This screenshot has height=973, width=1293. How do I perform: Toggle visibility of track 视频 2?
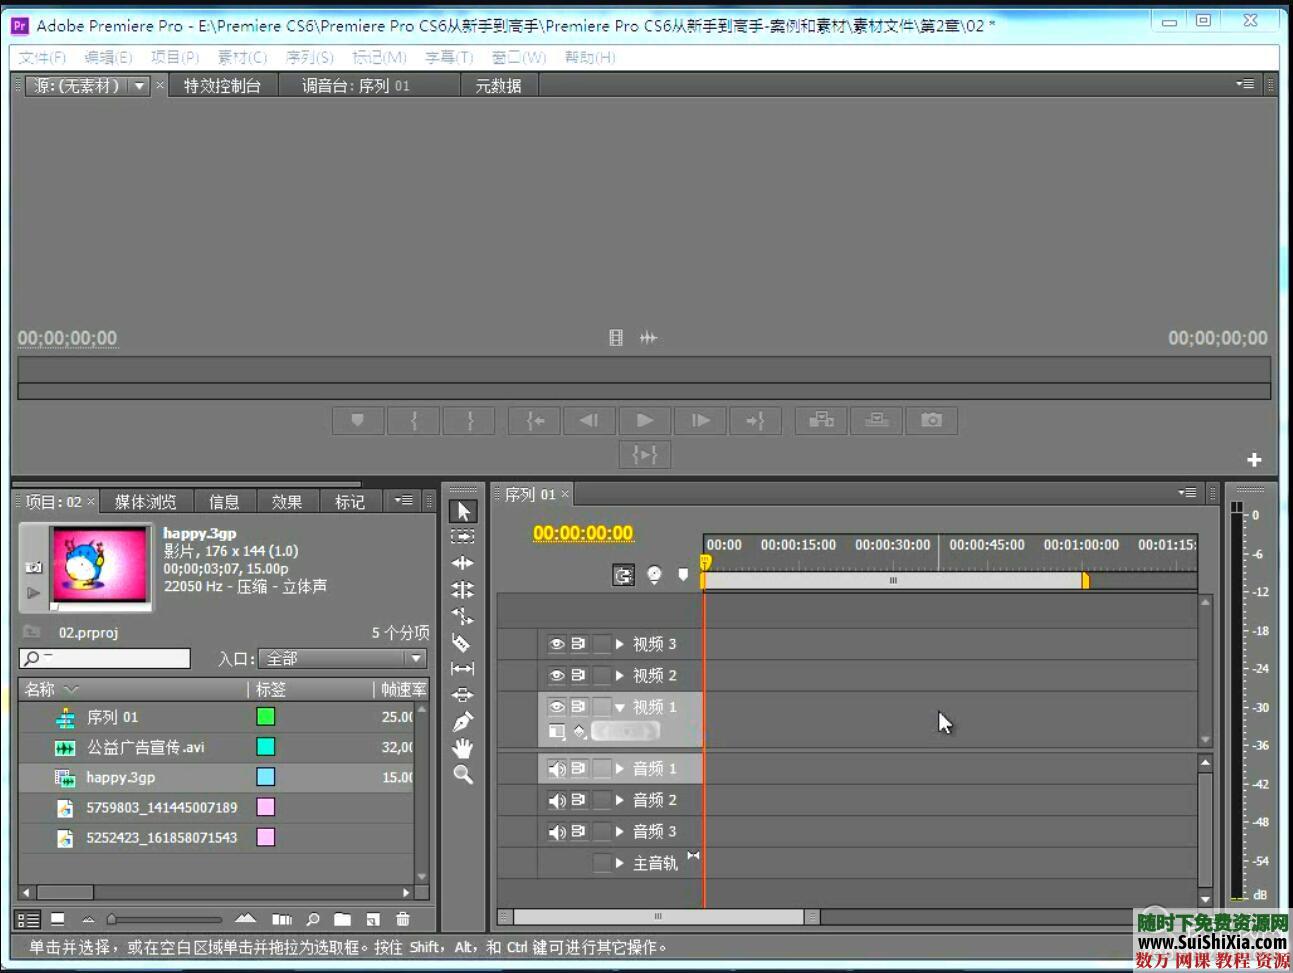click(x=557, y=675)
